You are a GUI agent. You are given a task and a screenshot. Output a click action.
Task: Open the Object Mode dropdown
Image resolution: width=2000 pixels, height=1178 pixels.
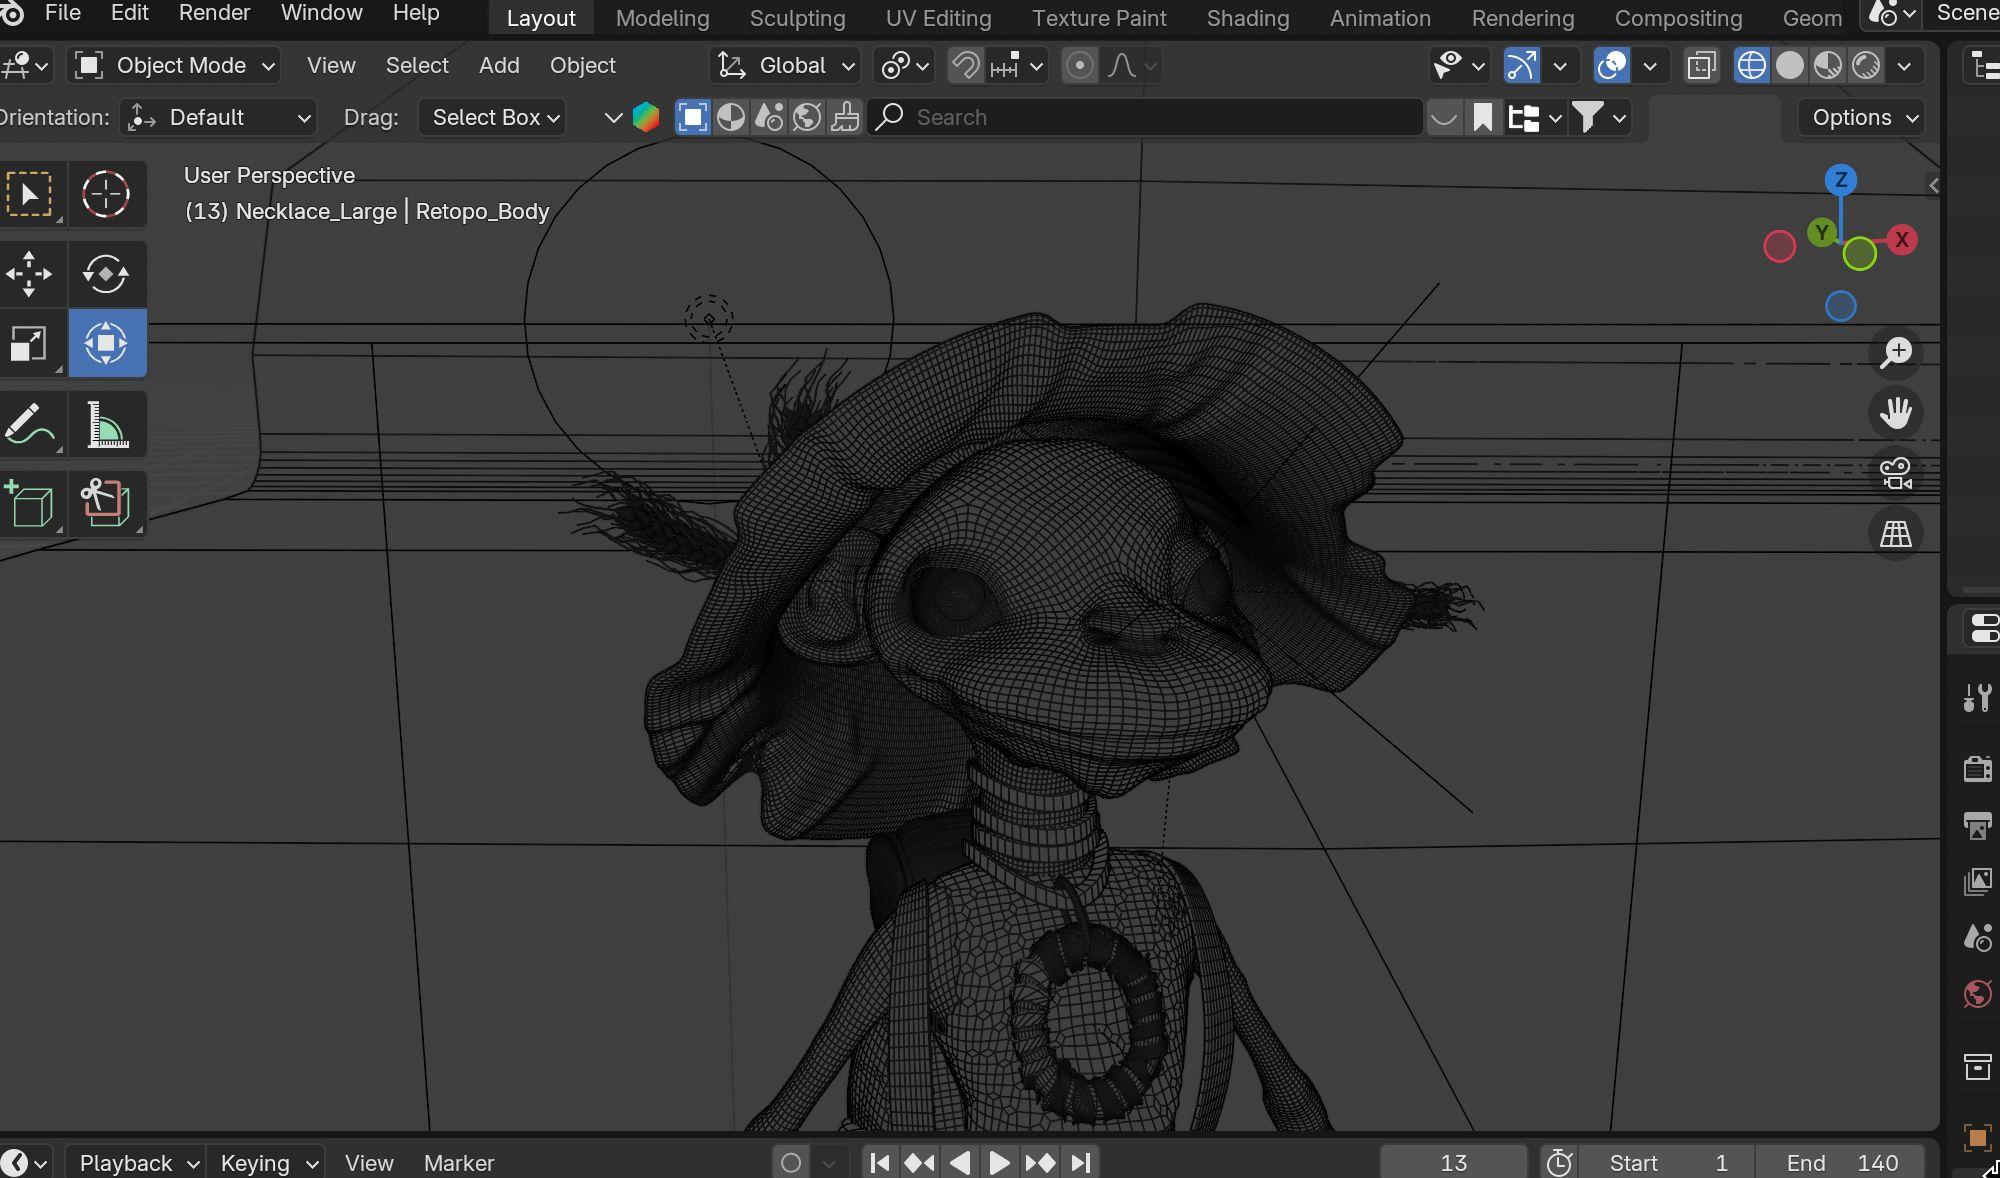[175, 66]
